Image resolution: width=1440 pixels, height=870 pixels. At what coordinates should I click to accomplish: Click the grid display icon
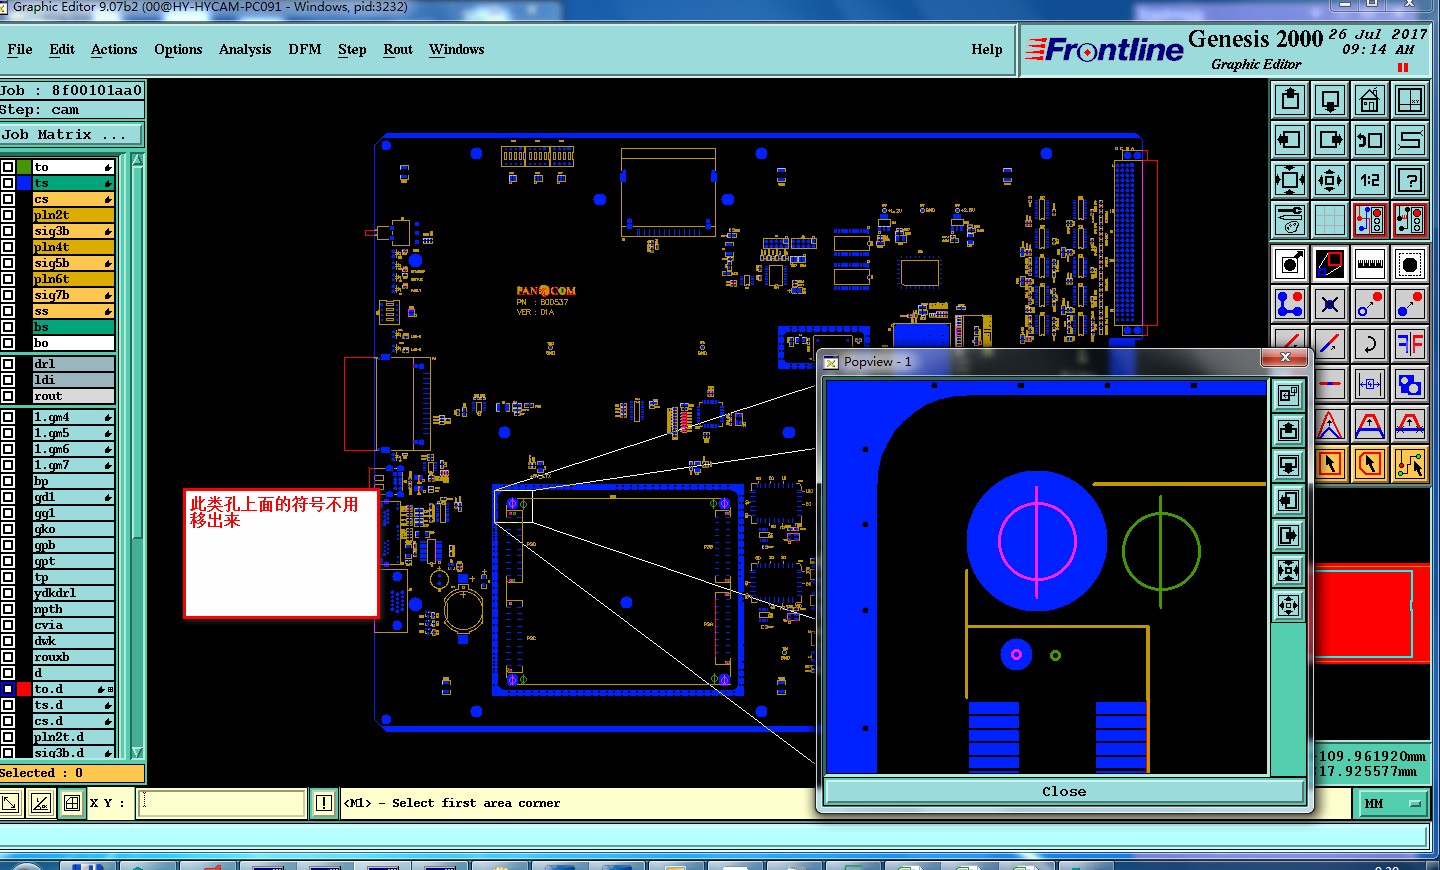click(1330, 220)
